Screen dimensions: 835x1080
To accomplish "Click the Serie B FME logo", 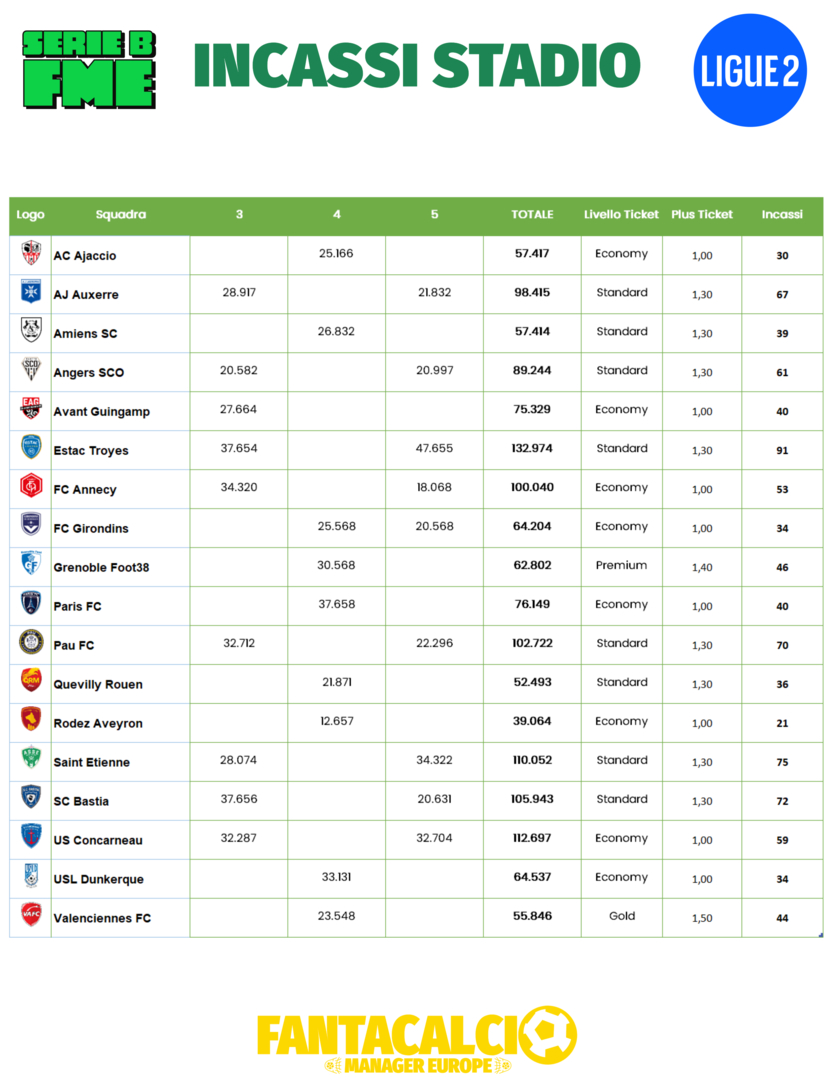I will (89, 68).
